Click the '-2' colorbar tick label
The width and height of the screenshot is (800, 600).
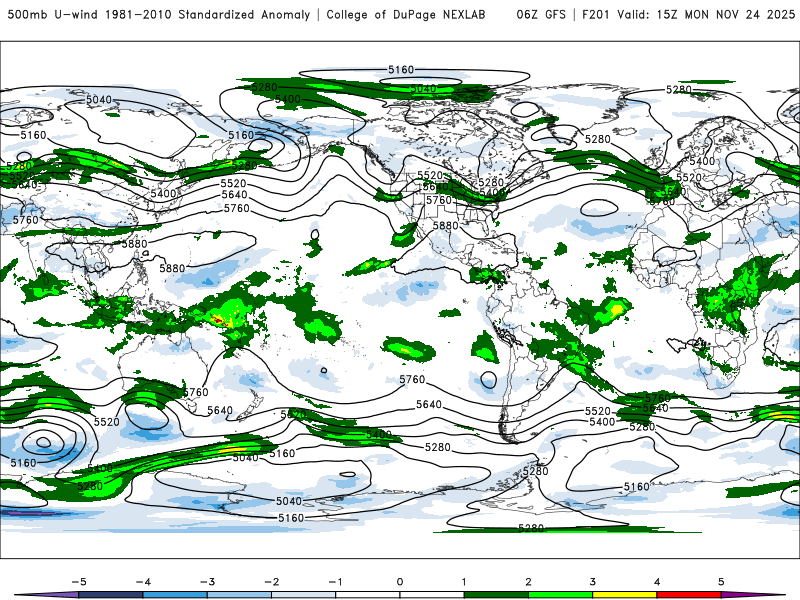coord(271,582)
